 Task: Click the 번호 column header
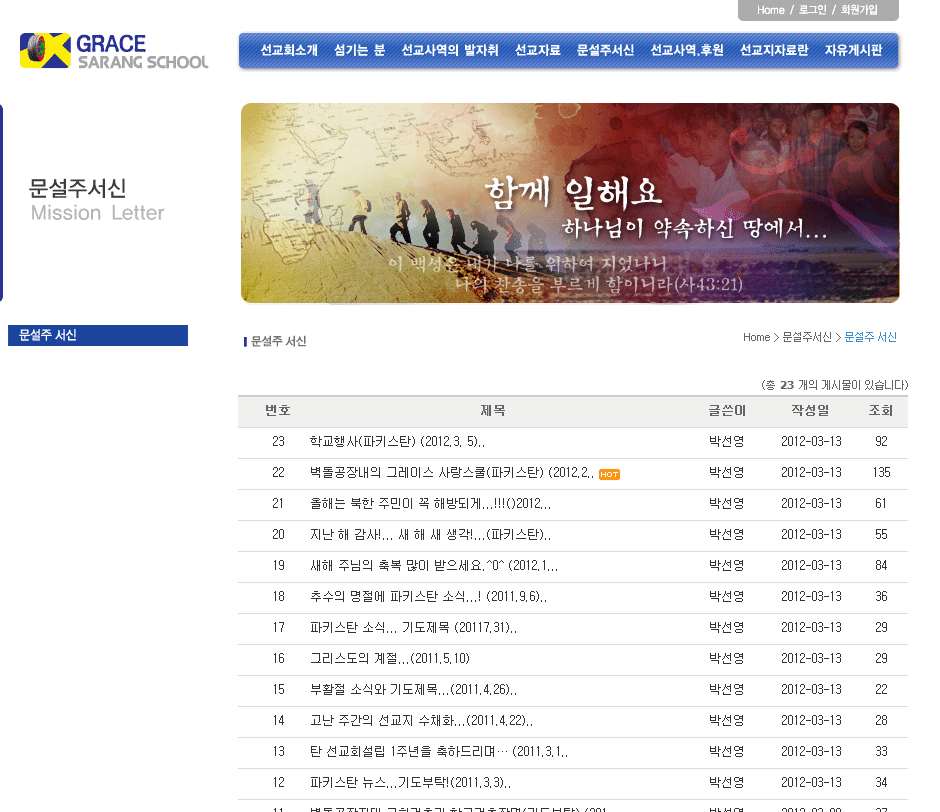(278, 411)
